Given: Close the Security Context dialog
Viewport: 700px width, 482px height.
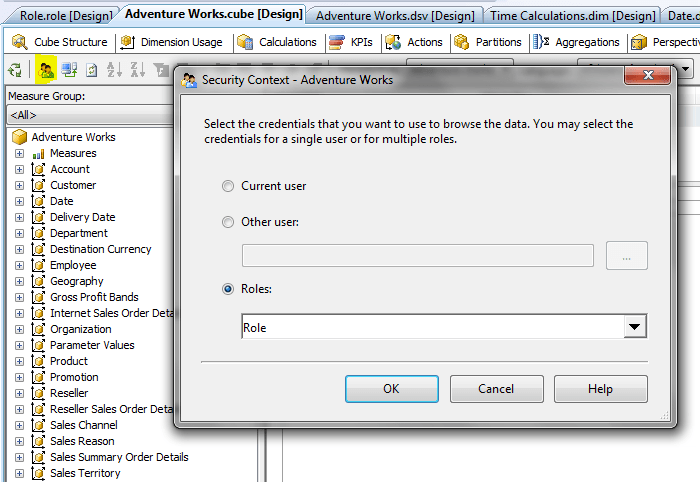Looking at the screenshot, I should pyautogui.click(x=648, y=75).
